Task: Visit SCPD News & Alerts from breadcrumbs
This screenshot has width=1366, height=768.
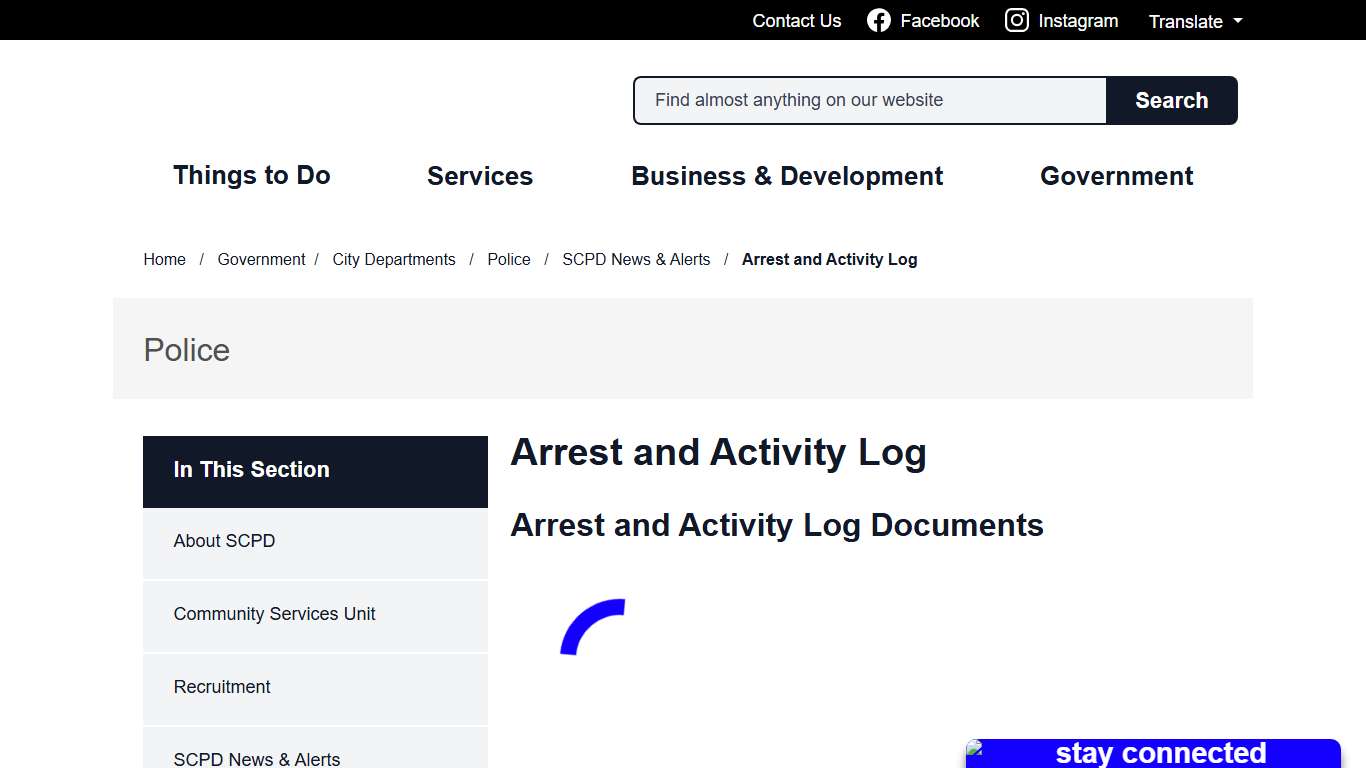Action: [636, 259]
